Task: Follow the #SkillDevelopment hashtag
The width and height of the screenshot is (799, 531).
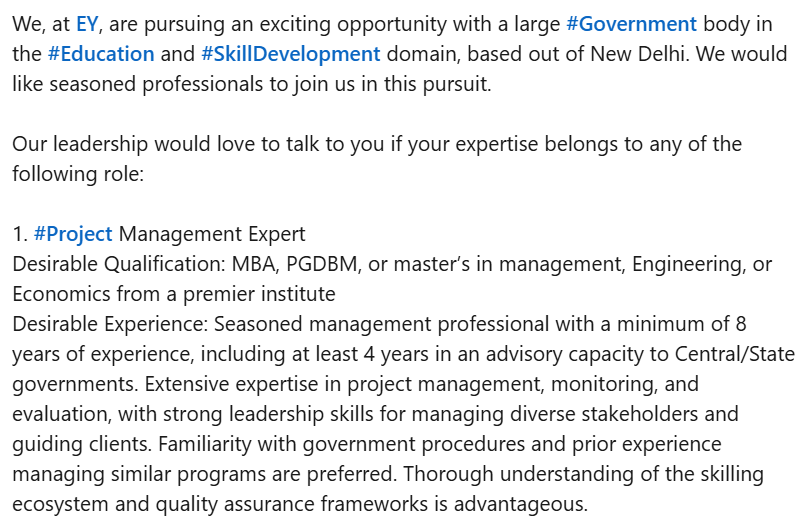Action: (291, 55)
